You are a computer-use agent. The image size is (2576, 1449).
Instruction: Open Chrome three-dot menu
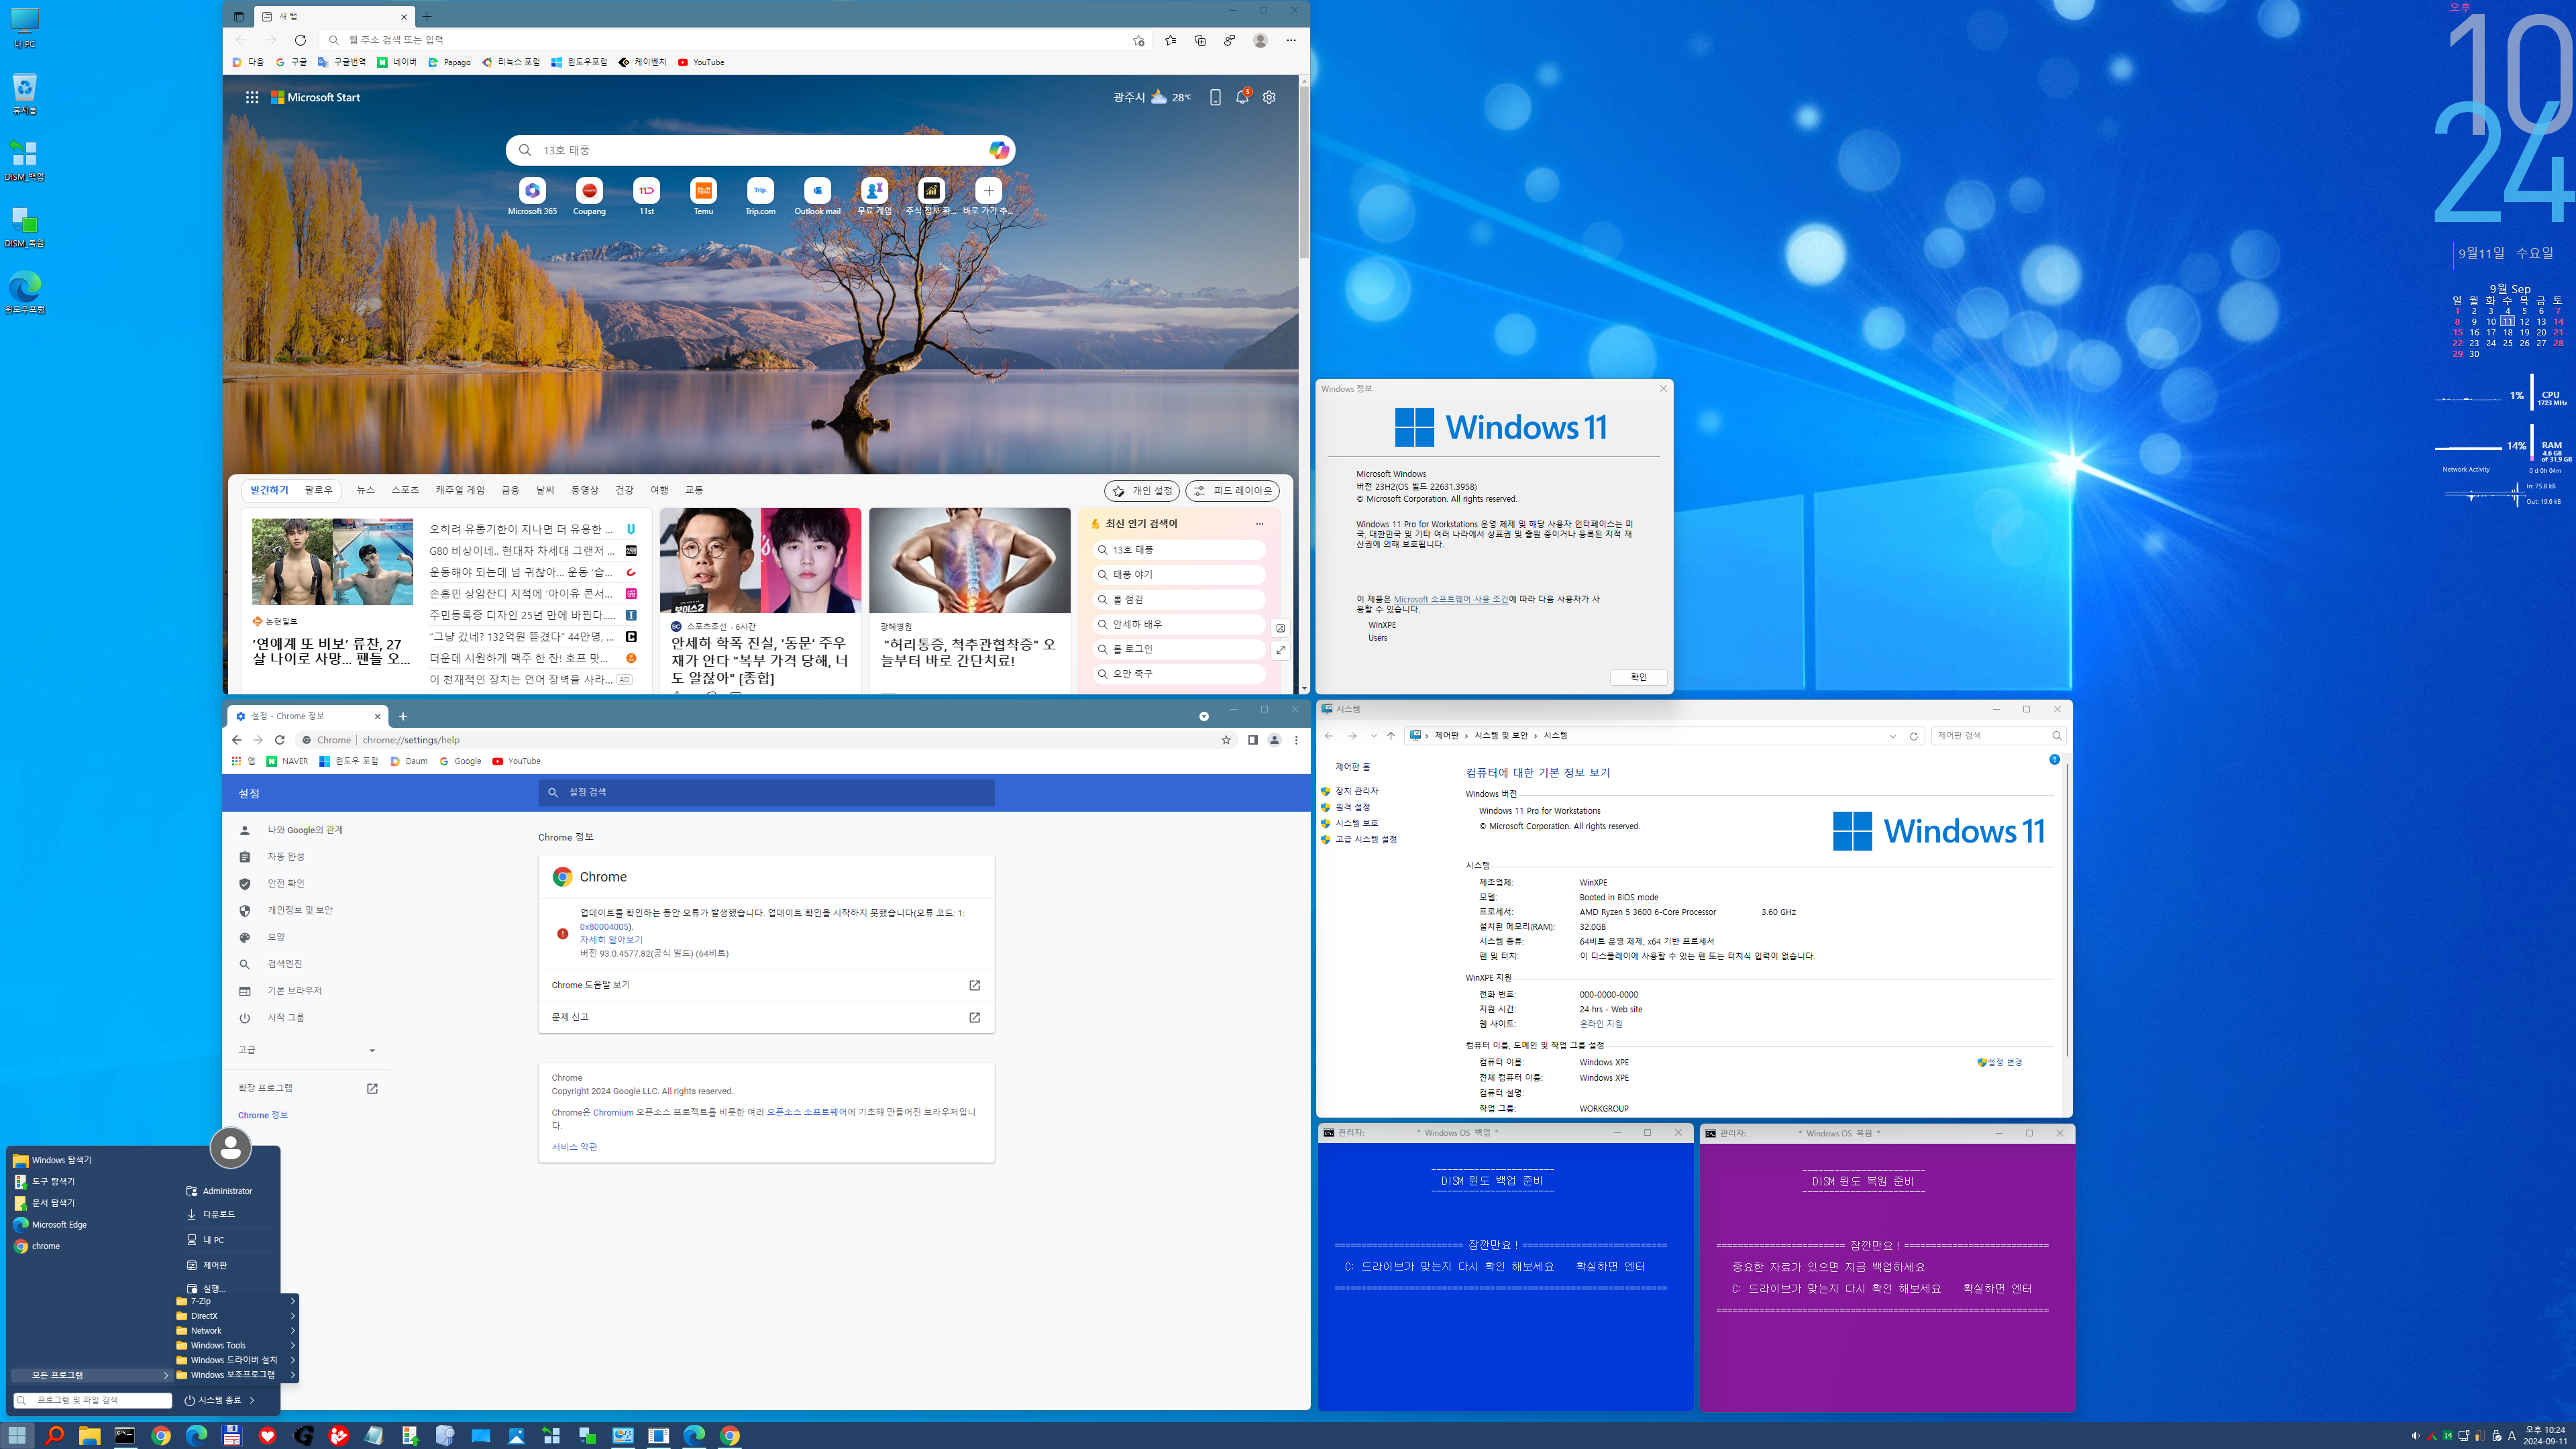click(1296, 740)
